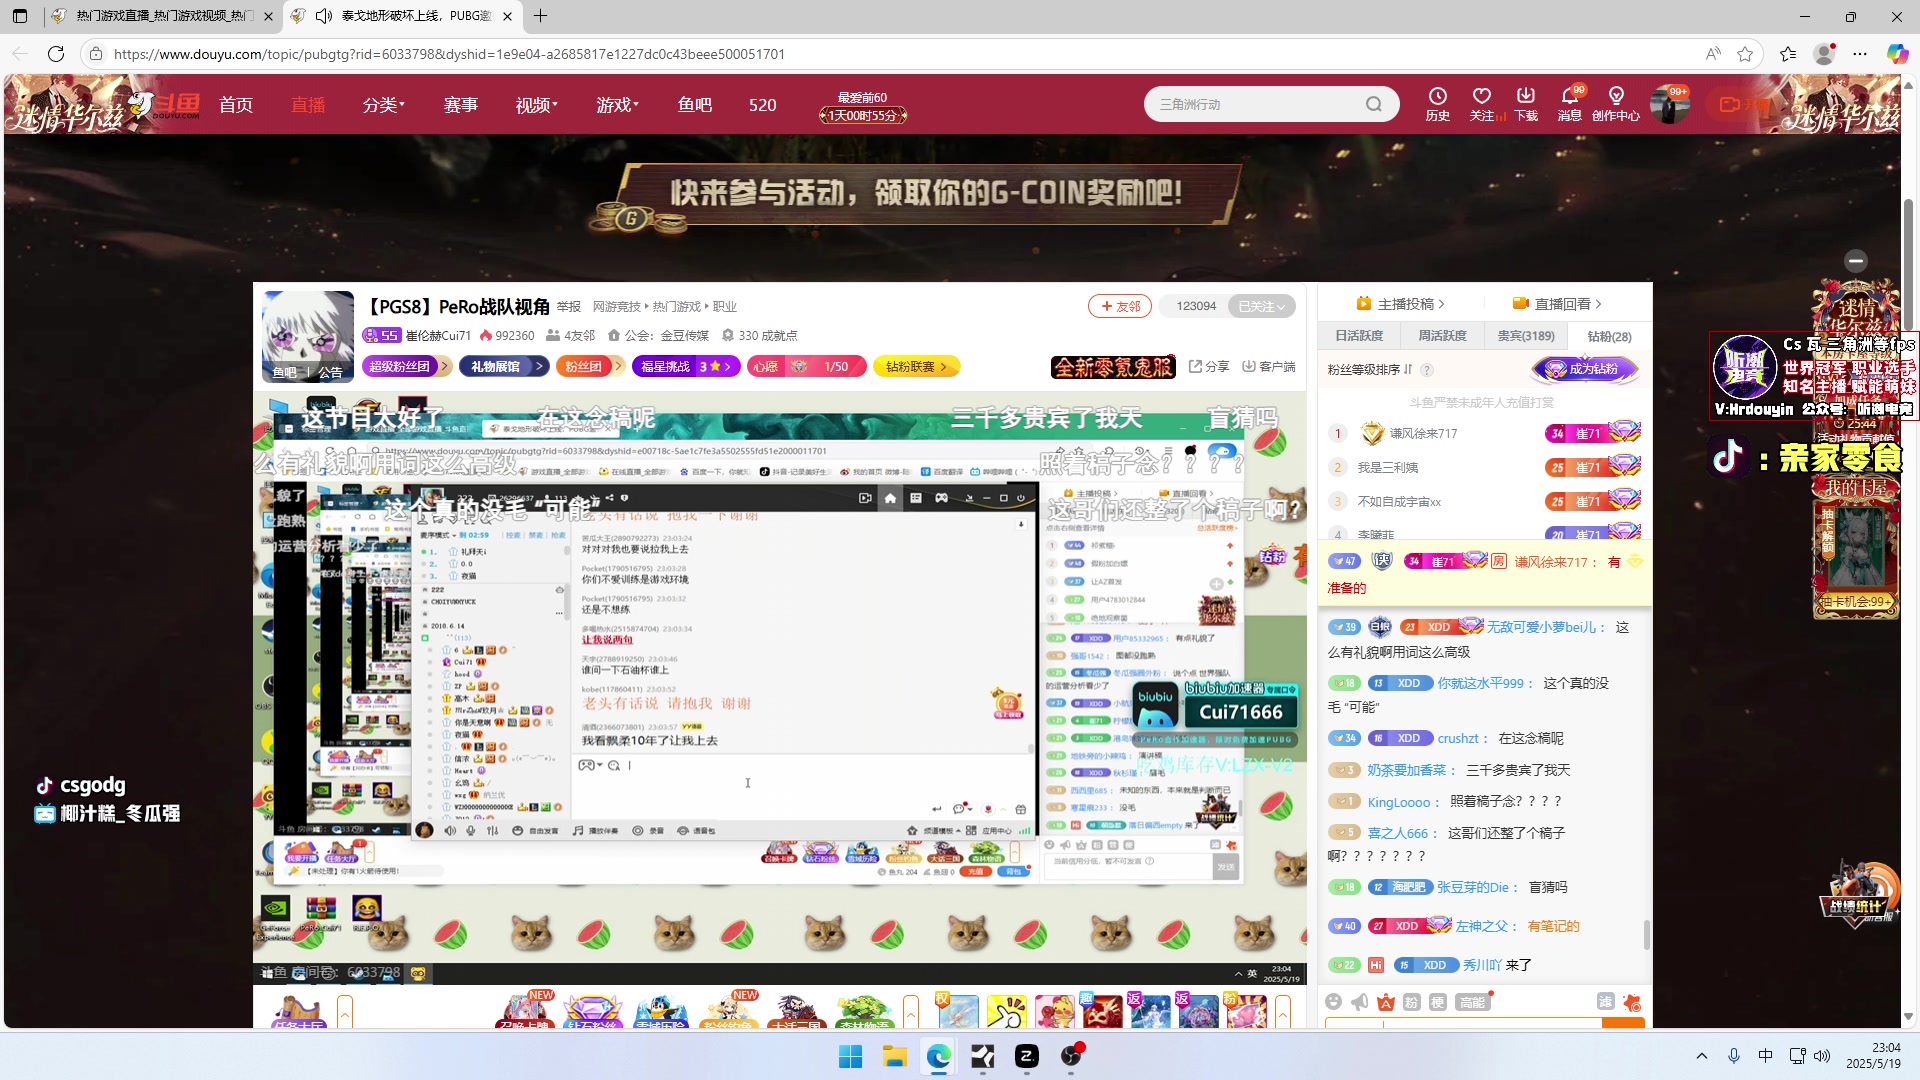Open the 消息 bell notifications
1920x1080 pixels.
1570,104
